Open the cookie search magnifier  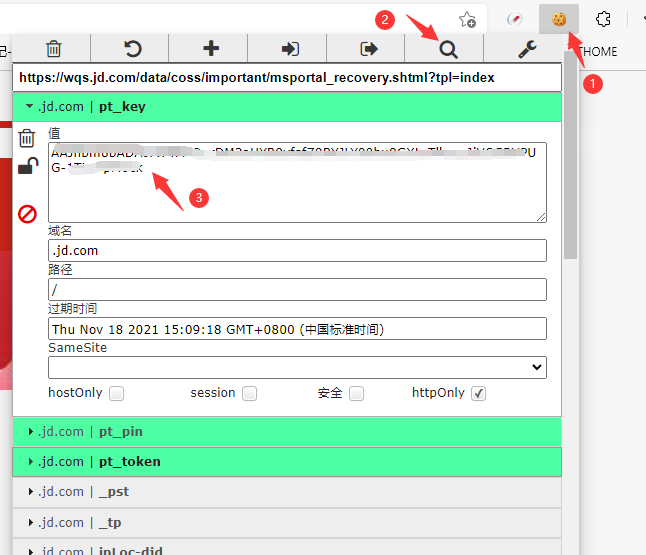pyautogui.click(x=448, y=49)
